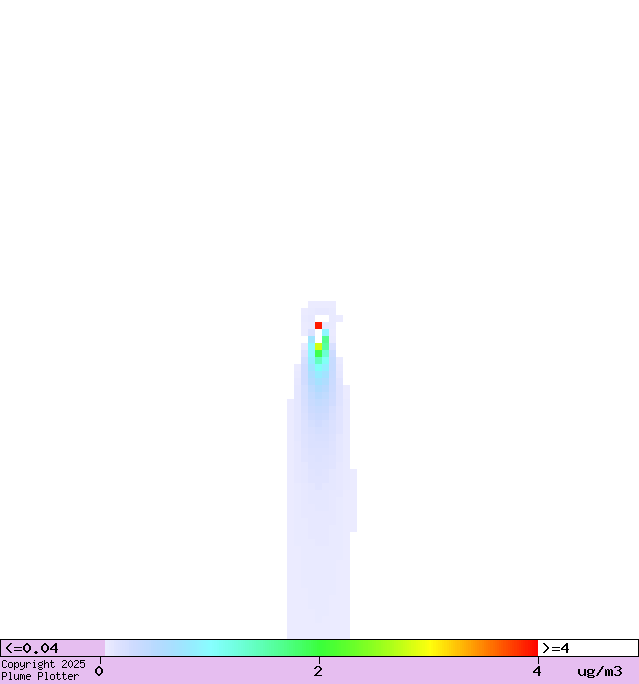Click the '0' scale tick label
639x684 pixels.
click(x=99, y=671)
